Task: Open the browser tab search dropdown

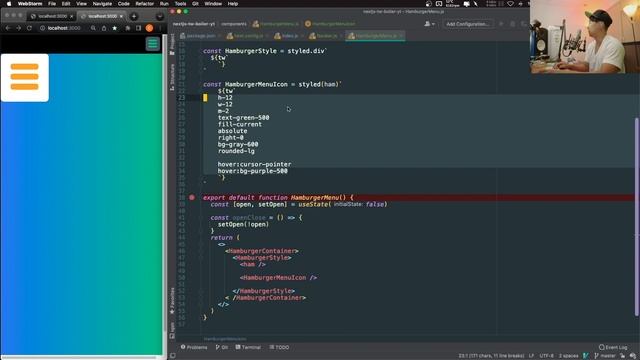Action: [x=160, y=16]
